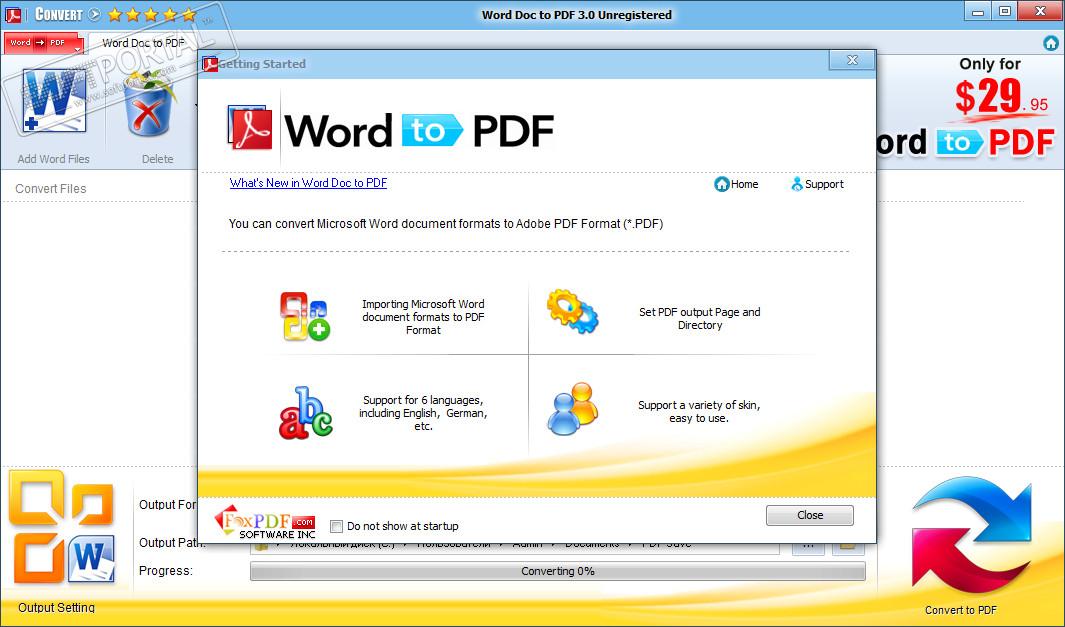Open Output Setting via the Office icon
This screenshot has height=627, width=1065.
coord(61,526)
